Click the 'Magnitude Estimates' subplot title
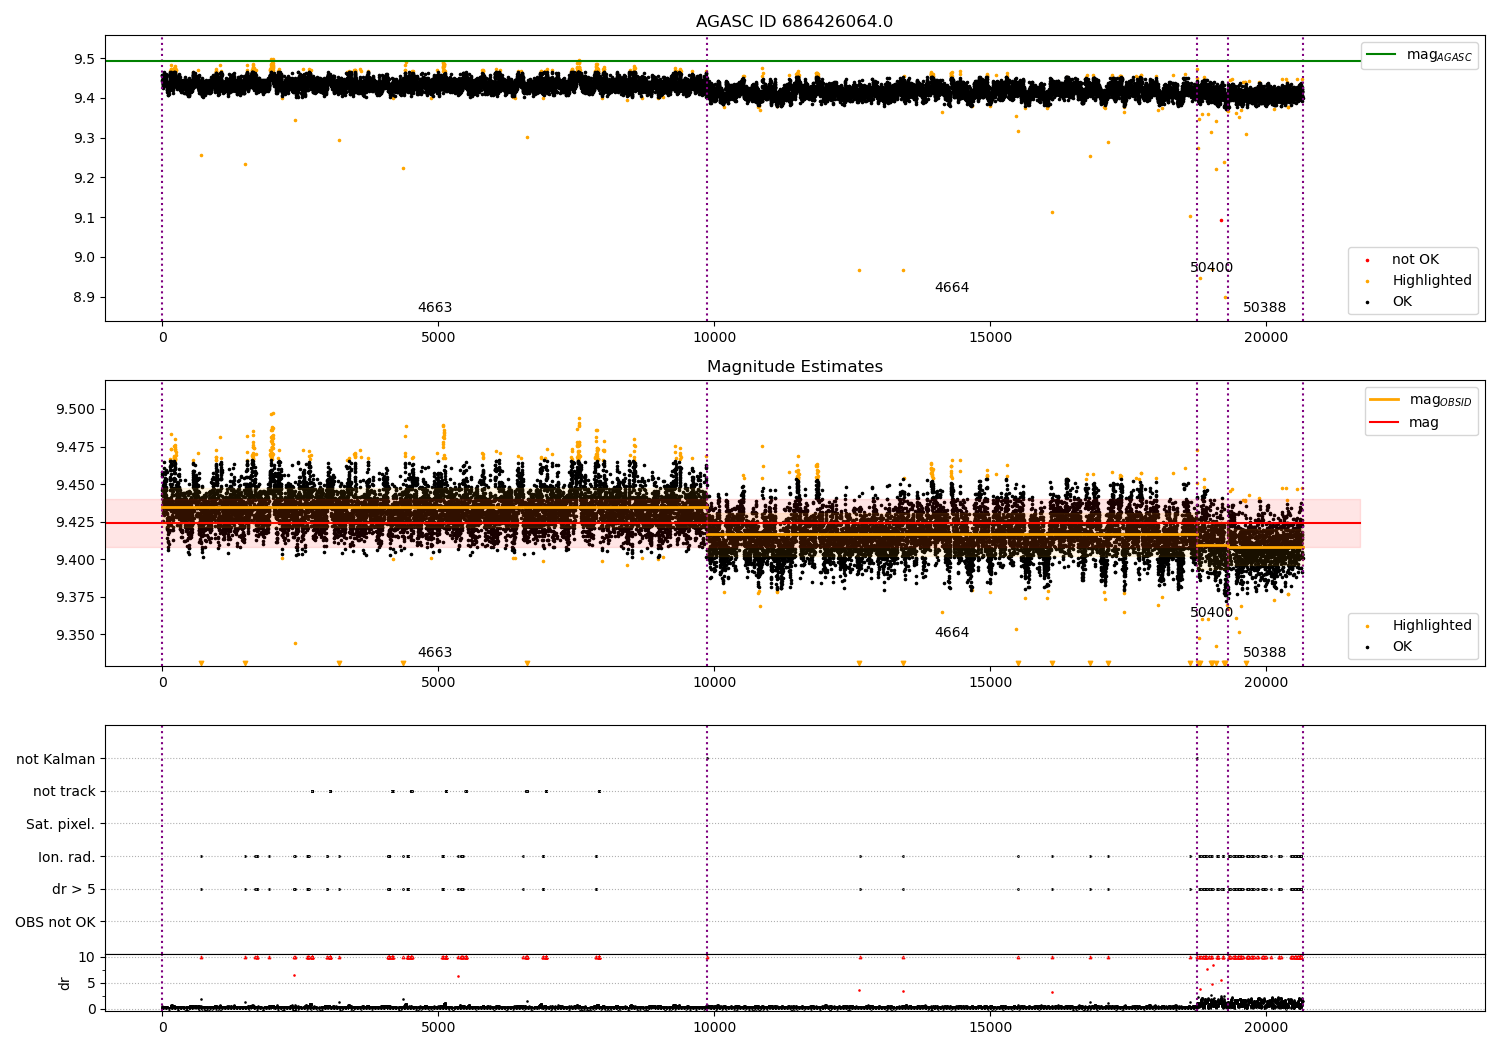 (x=795, y=367)
